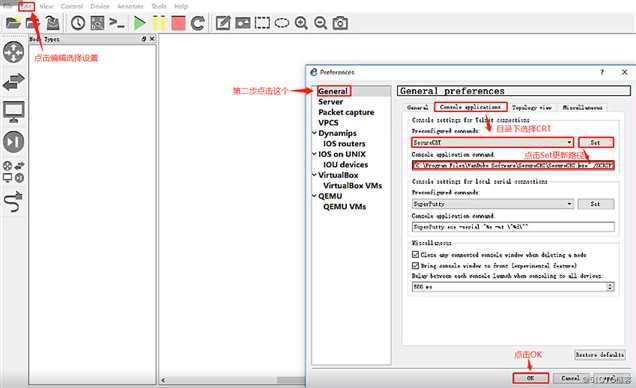Viewport: 636px width, 388px height.
Task: Take a screenshot with the camera icon
Action: 340,23
